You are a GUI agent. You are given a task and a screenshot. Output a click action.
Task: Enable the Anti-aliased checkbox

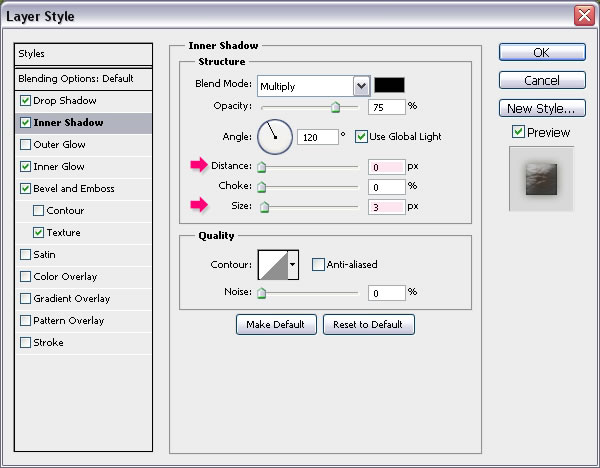(x=318, y=264)
